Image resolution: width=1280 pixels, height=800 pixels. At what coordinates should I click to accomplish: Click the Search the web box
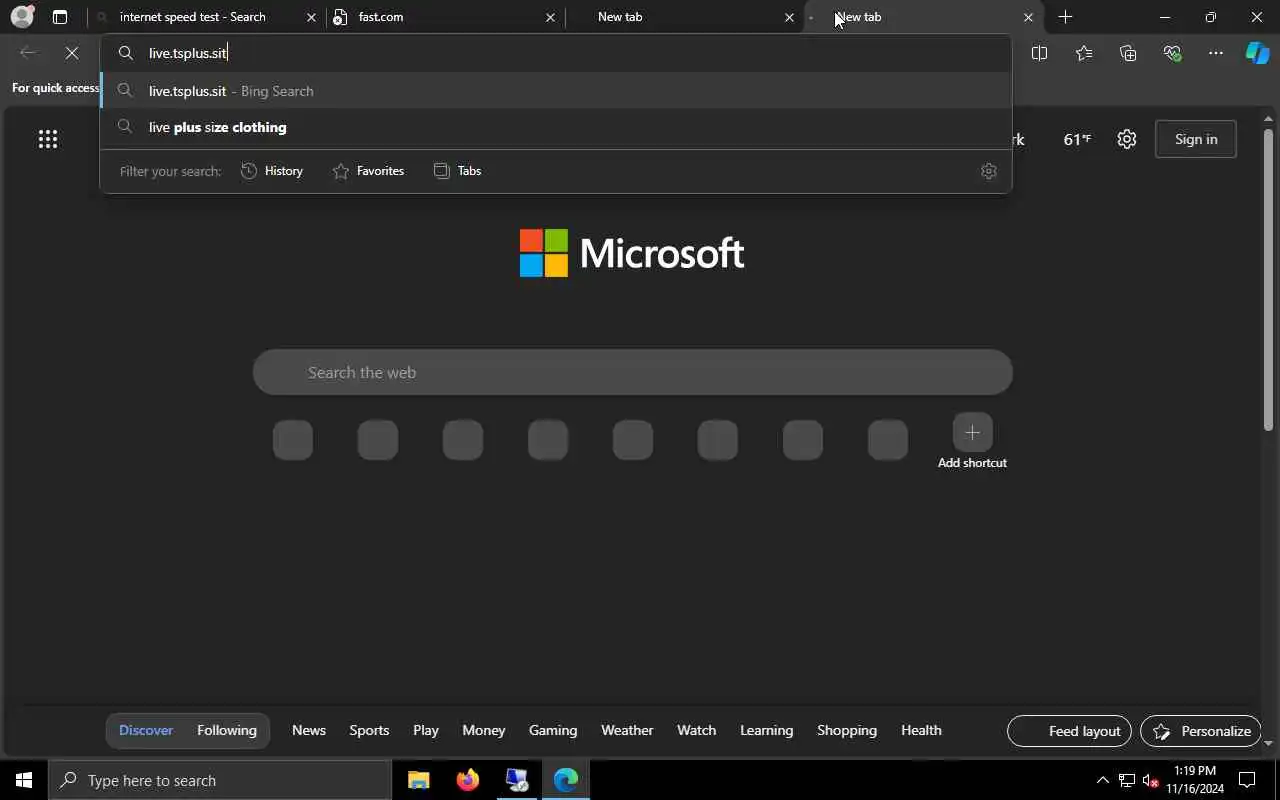632,372
